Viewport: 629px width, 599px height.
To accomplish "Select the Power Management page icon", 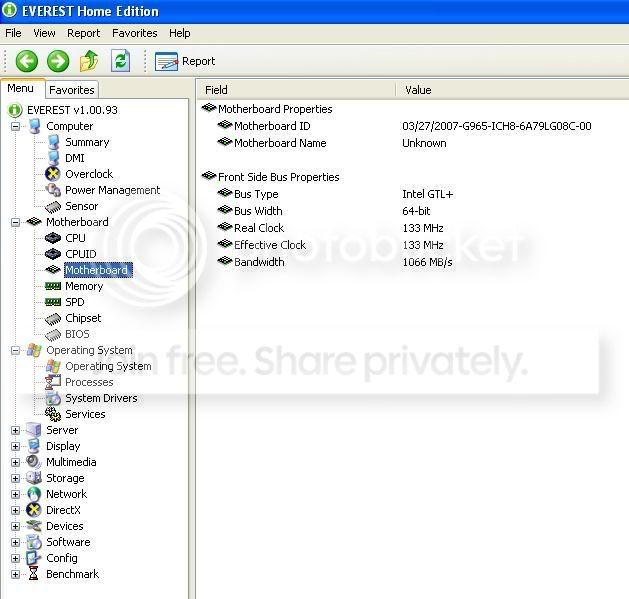I will (x=53, y=190).
